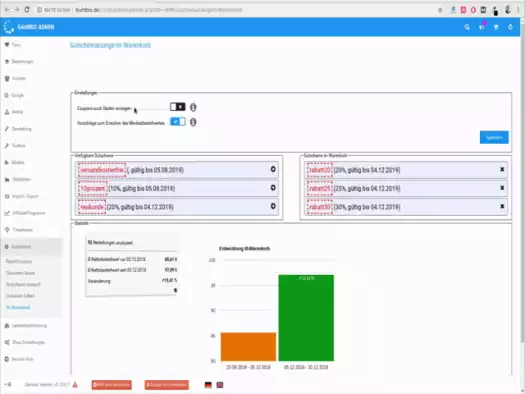Enable the Coupons anzeigen switch
Image resolution: width=525 pixels, height=394 pixels.
(x=177, y=107)
